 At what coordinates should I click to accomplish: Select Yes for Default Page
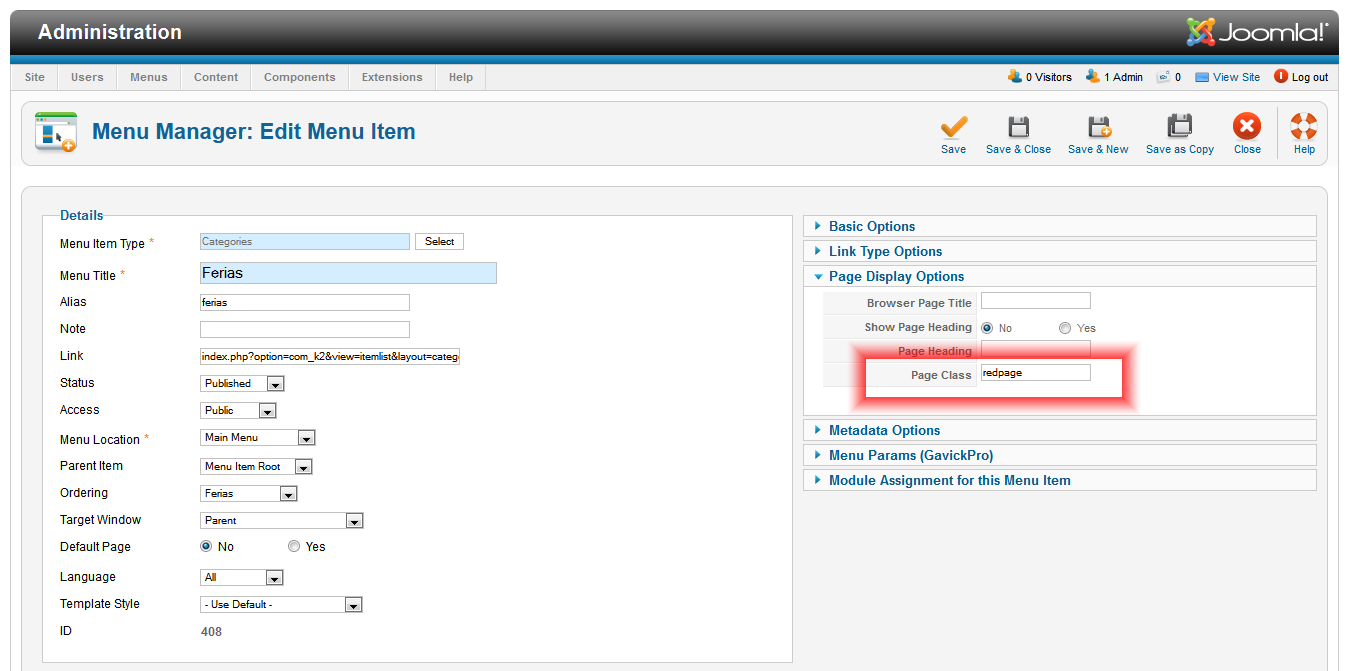click(294, 547)
